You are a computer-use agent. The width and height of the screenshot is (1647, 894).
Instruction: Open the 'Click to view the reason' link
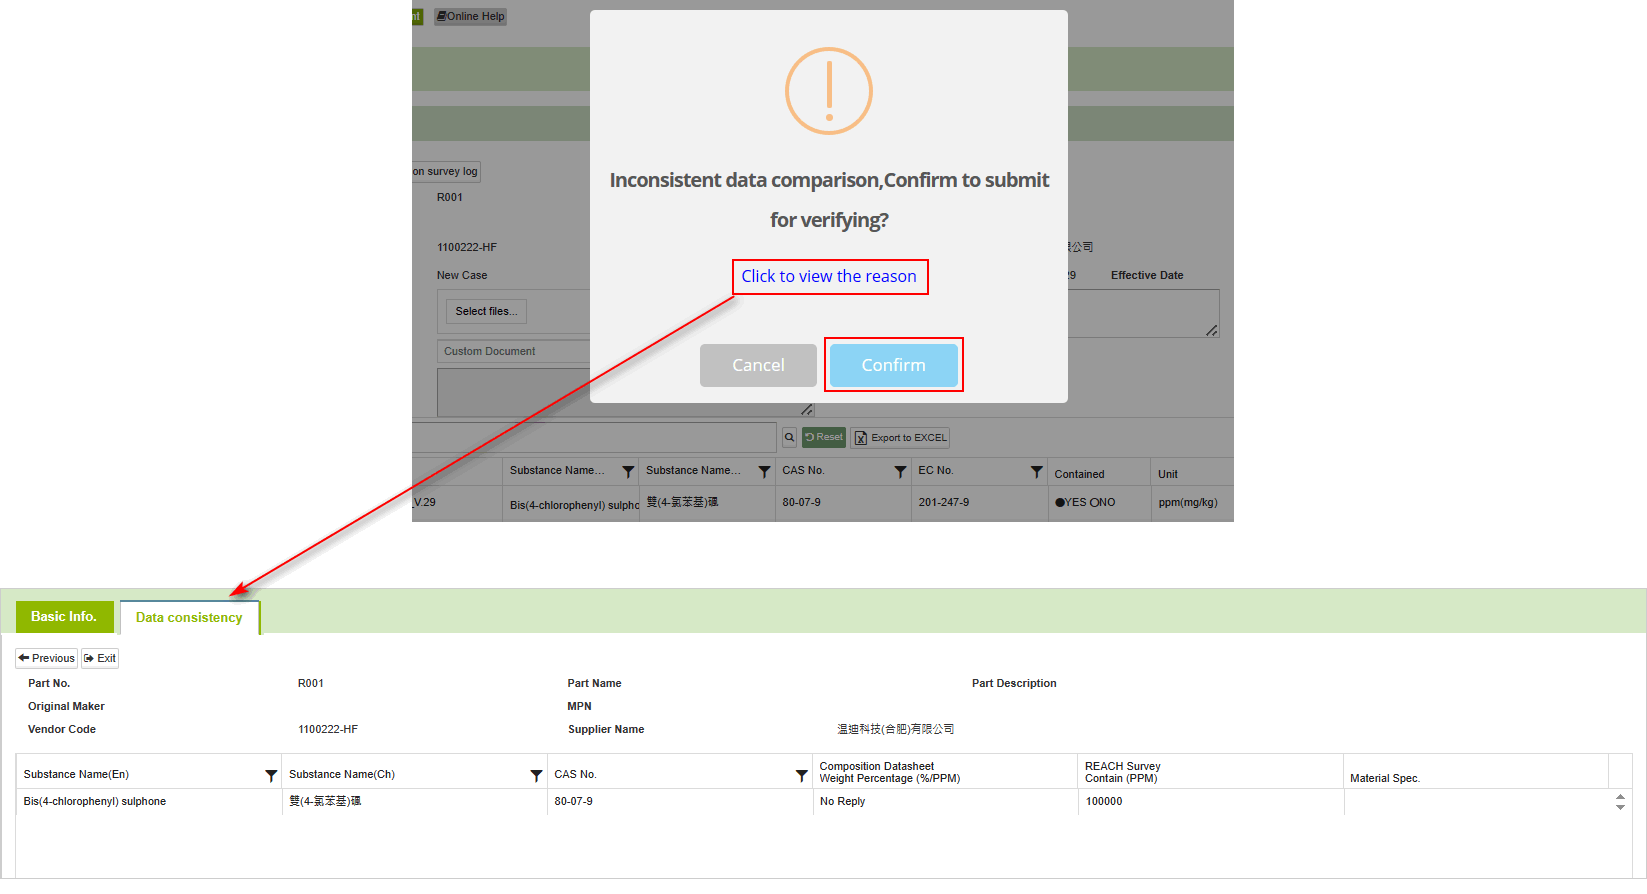(829, 276)
